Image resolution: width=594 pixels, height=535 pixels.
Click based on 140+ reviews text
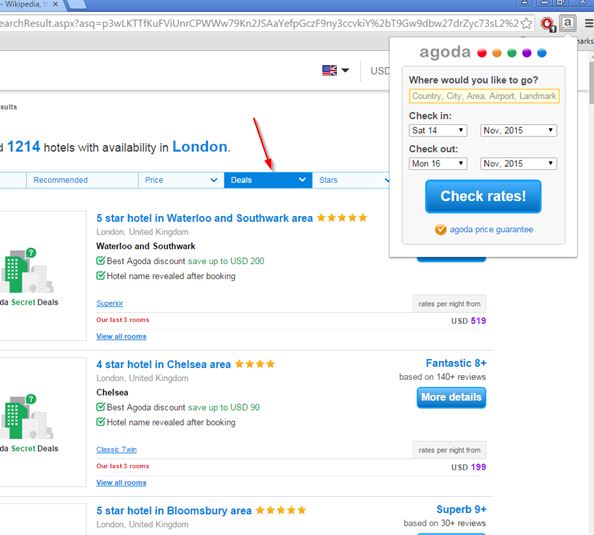(442, 377)
